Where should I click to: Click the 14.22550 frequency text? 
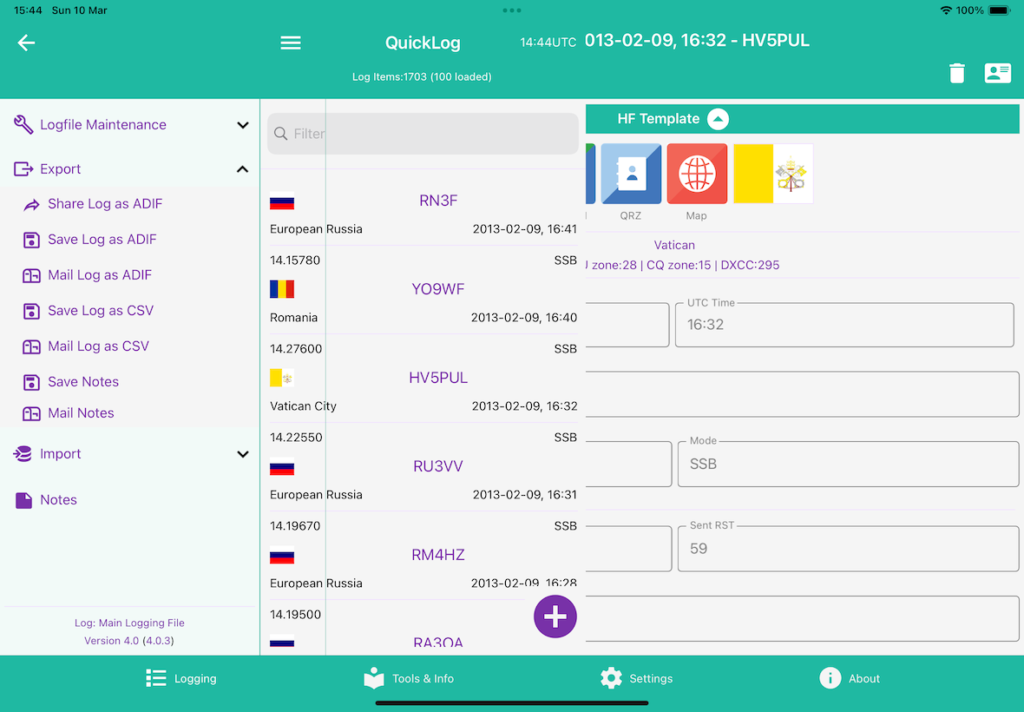(296, 437)
